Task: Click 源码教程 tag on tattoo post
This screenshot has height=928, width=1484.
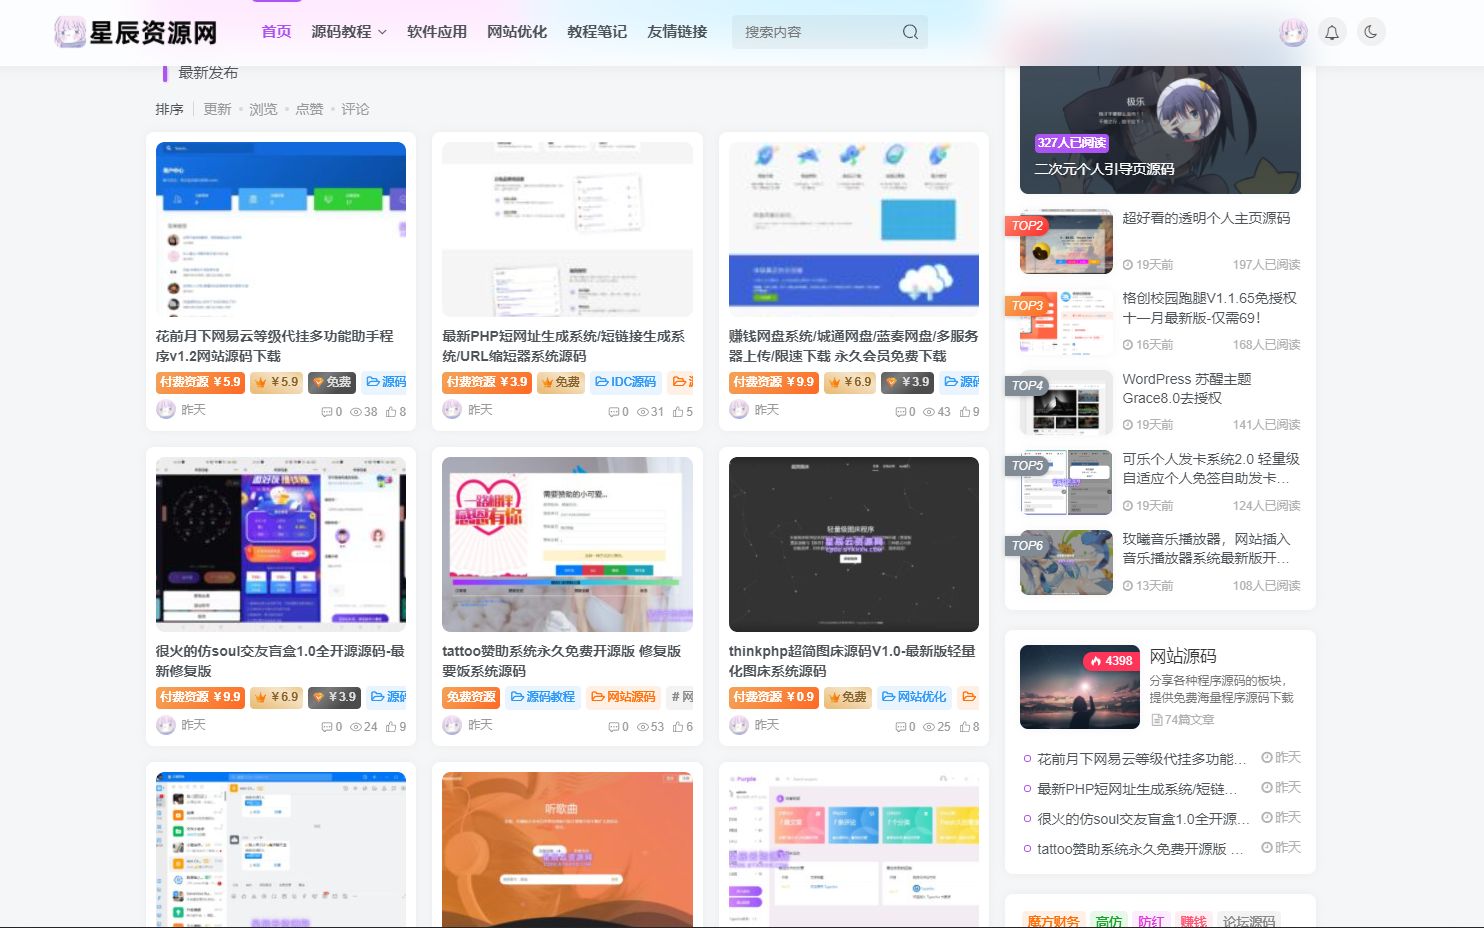Action: [x=542, y=697]
